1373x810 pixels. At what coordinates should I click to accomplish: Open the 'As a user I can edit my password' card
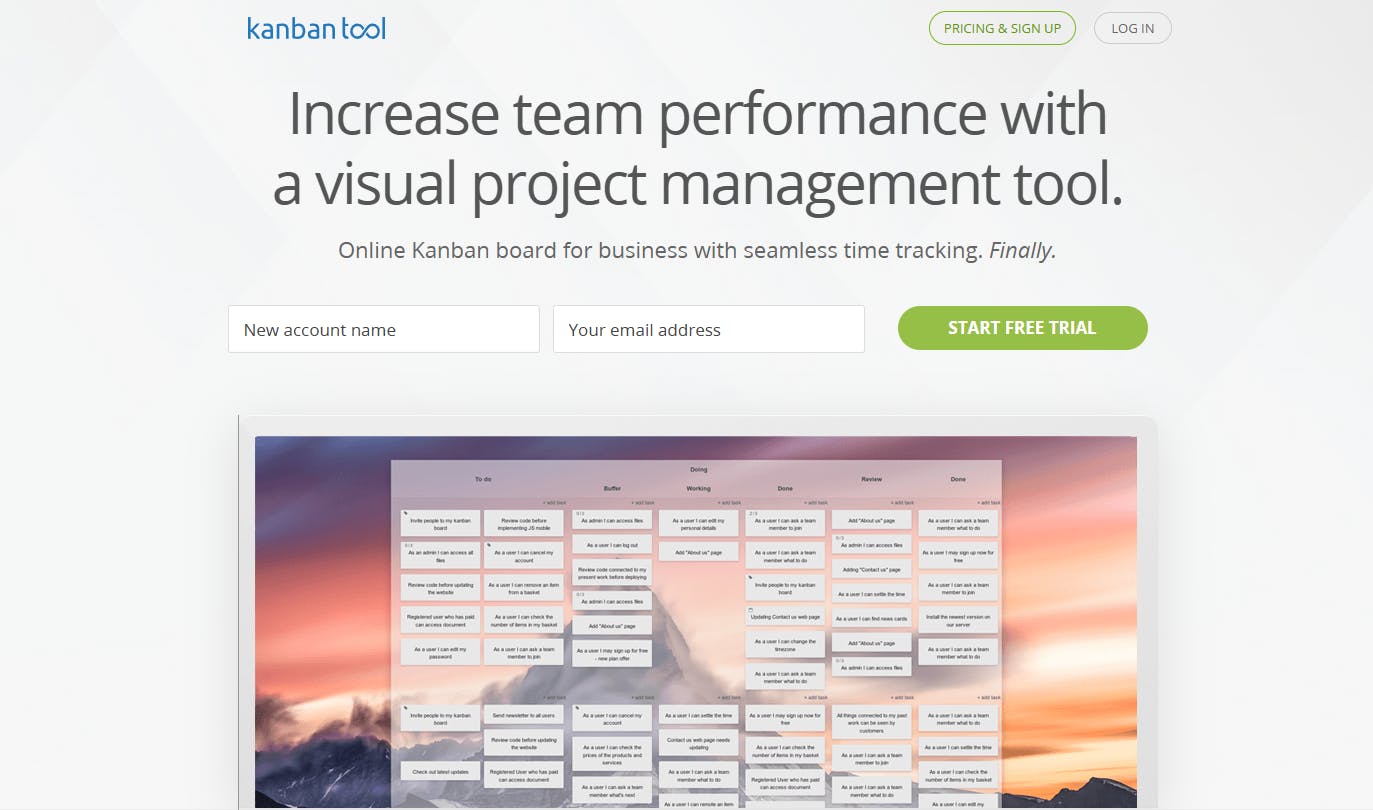(x=440, y=652)
